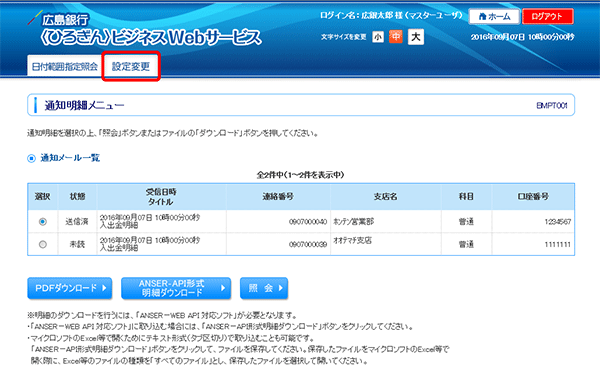Click 普通 in the ホンテン営業部 row
Screen dimensions: 600x388
pyautogui.click(x=466, y=222)
